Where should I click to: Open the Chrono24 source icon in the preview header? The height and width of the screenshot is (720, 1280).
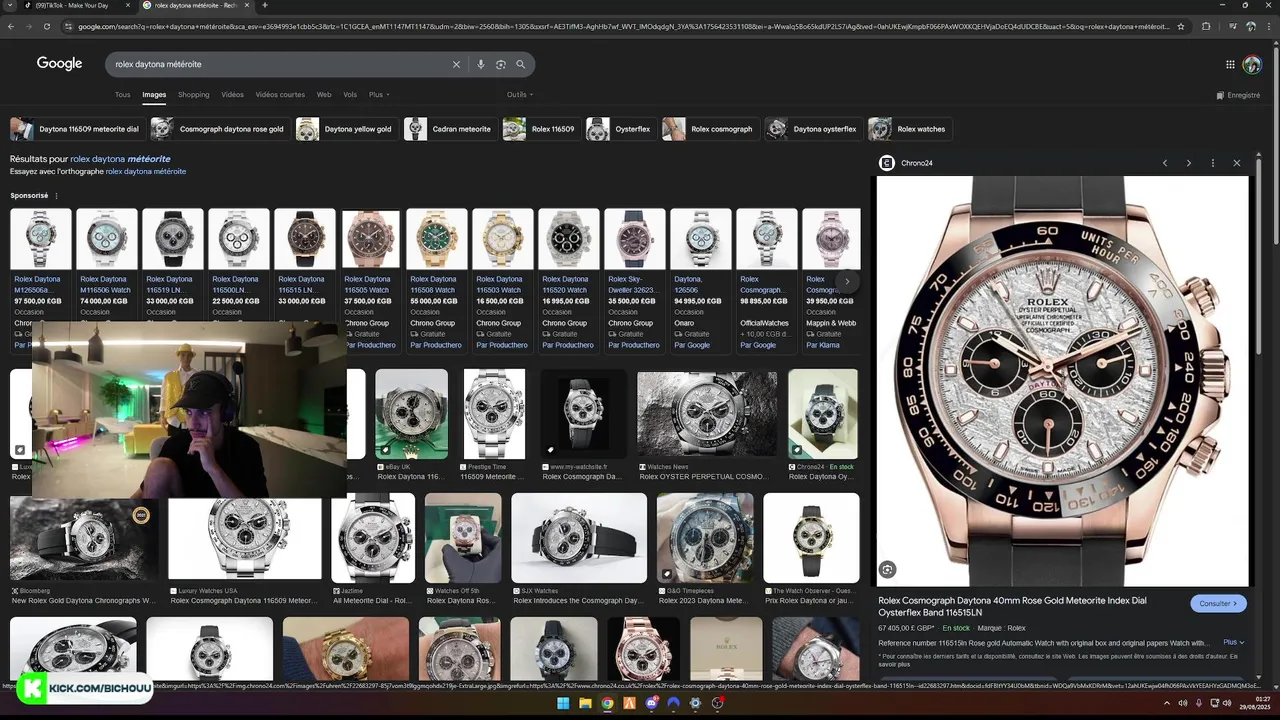tap(886, 163)
